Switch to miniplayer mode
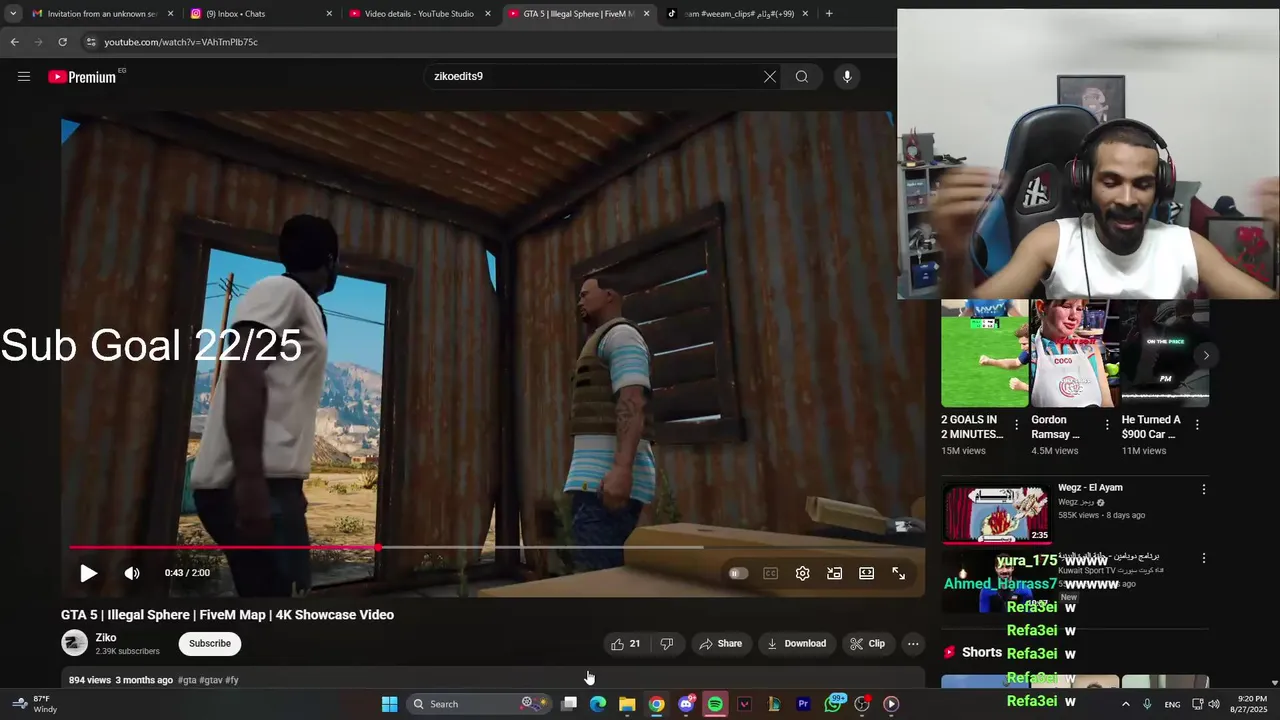Viewport: 1280px width, 720px height. click(x=834, y=573)
